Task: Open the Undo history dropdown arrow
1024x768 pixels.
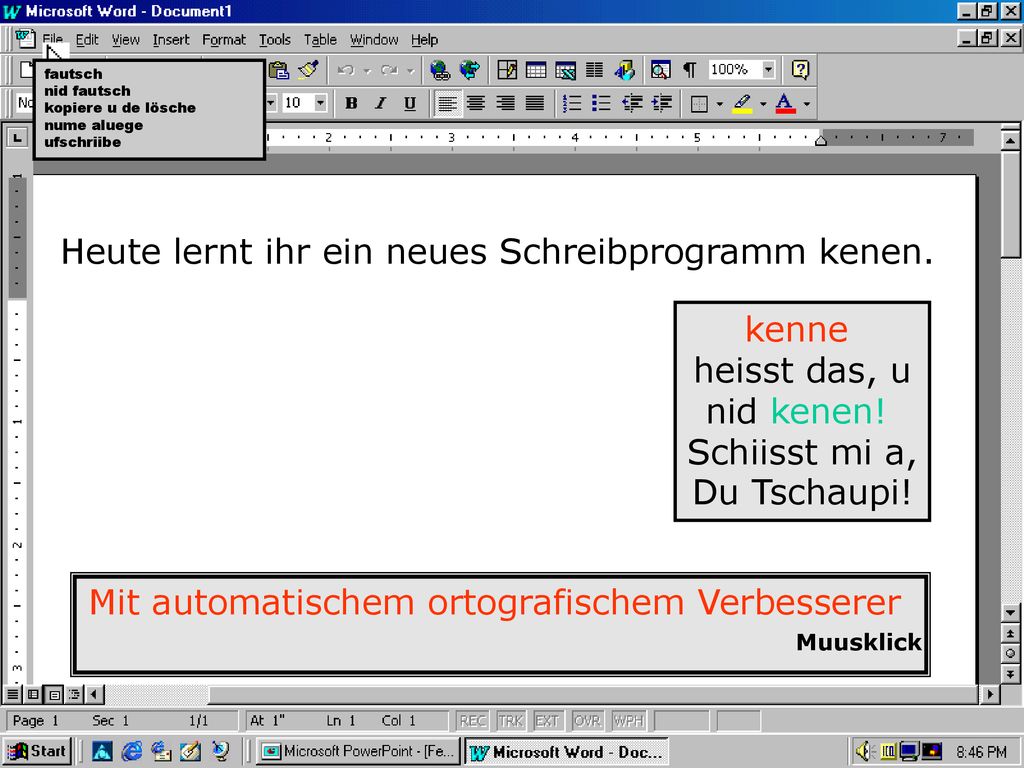Action: (367, 71)
